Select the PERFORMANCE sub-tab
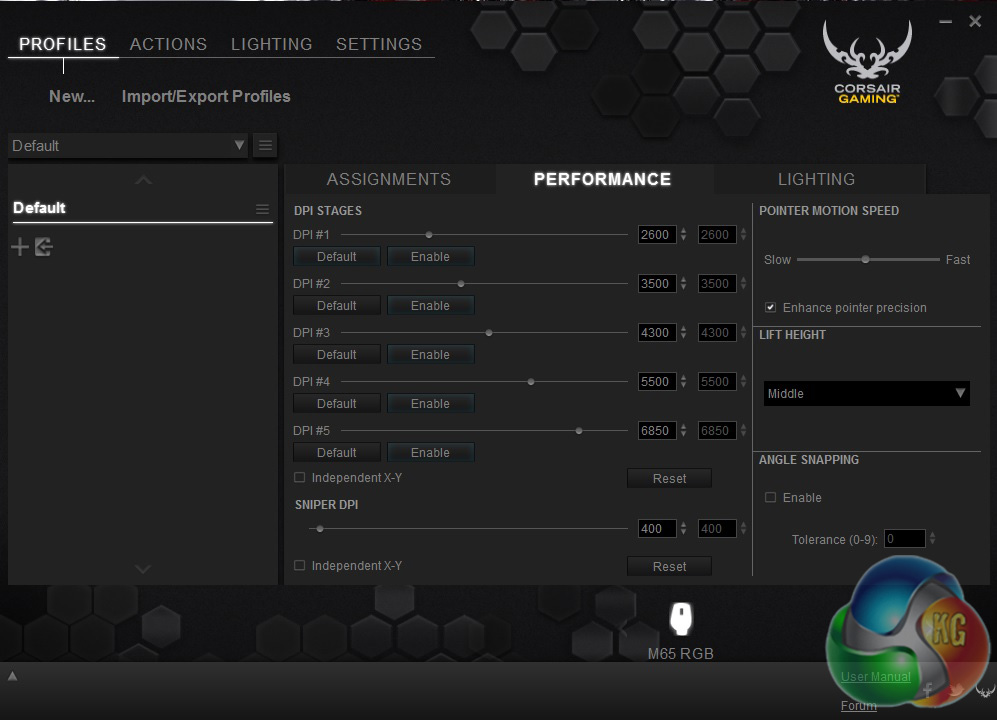Viewport: 997px width, 720px height. coord(603,179)
